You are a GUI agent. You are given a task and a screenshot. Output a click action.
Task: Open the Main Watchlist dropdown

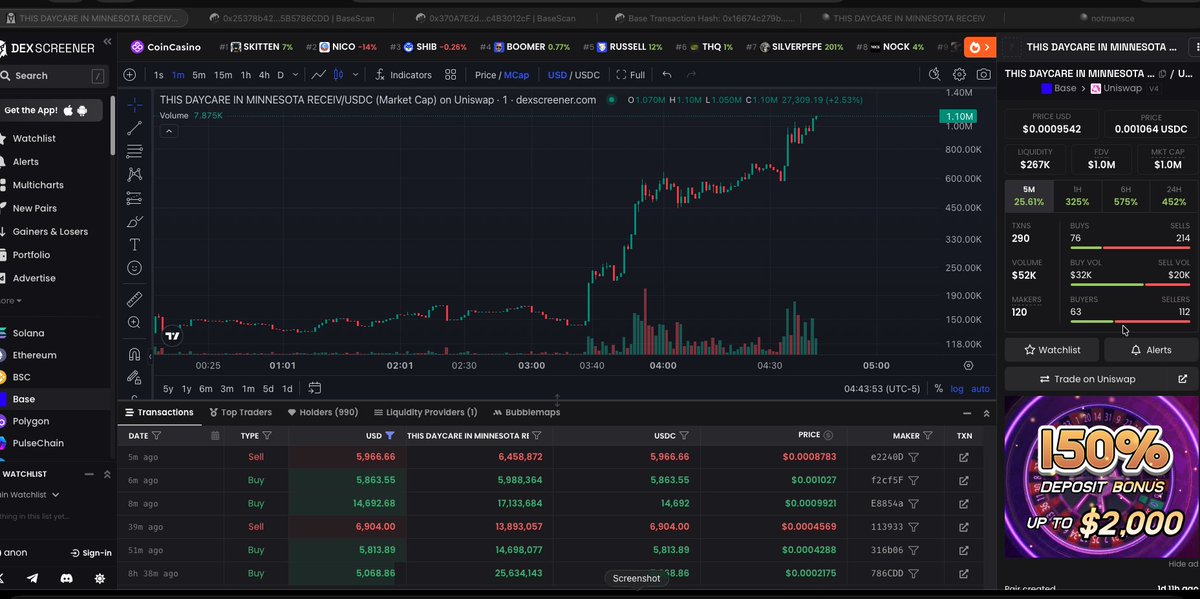(28, 494)
